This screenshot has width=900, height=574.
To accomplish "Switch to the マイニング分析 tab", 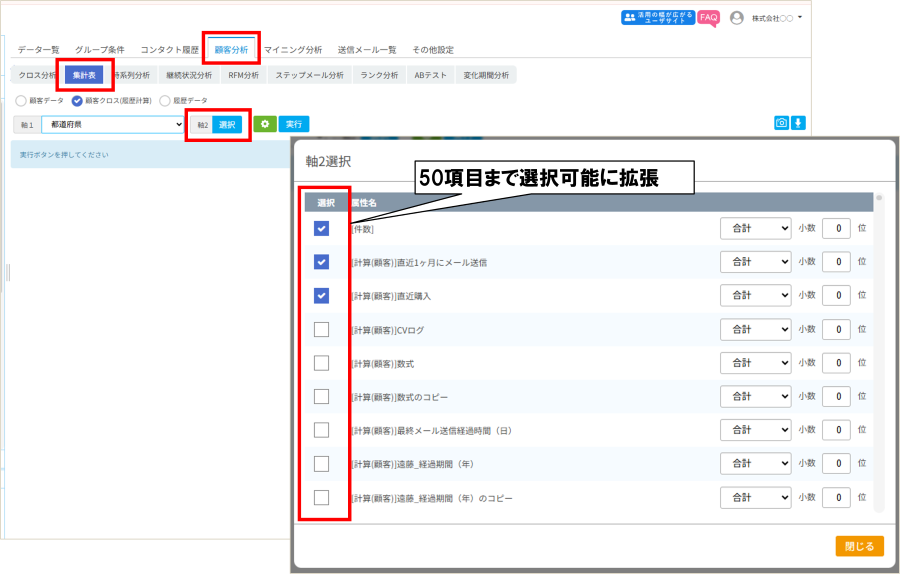I will 293,50.
